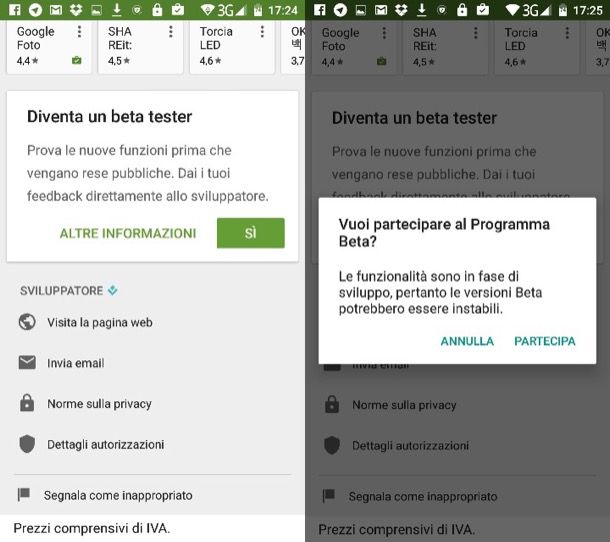The image size is (610, 542).
Task: Tap the 17:24 clock in status bar
Action: tap(283, 11)
